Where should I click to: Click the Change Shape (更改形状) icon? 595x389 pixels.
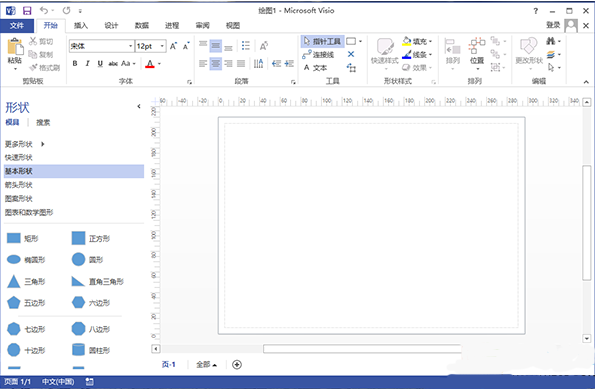529,47
